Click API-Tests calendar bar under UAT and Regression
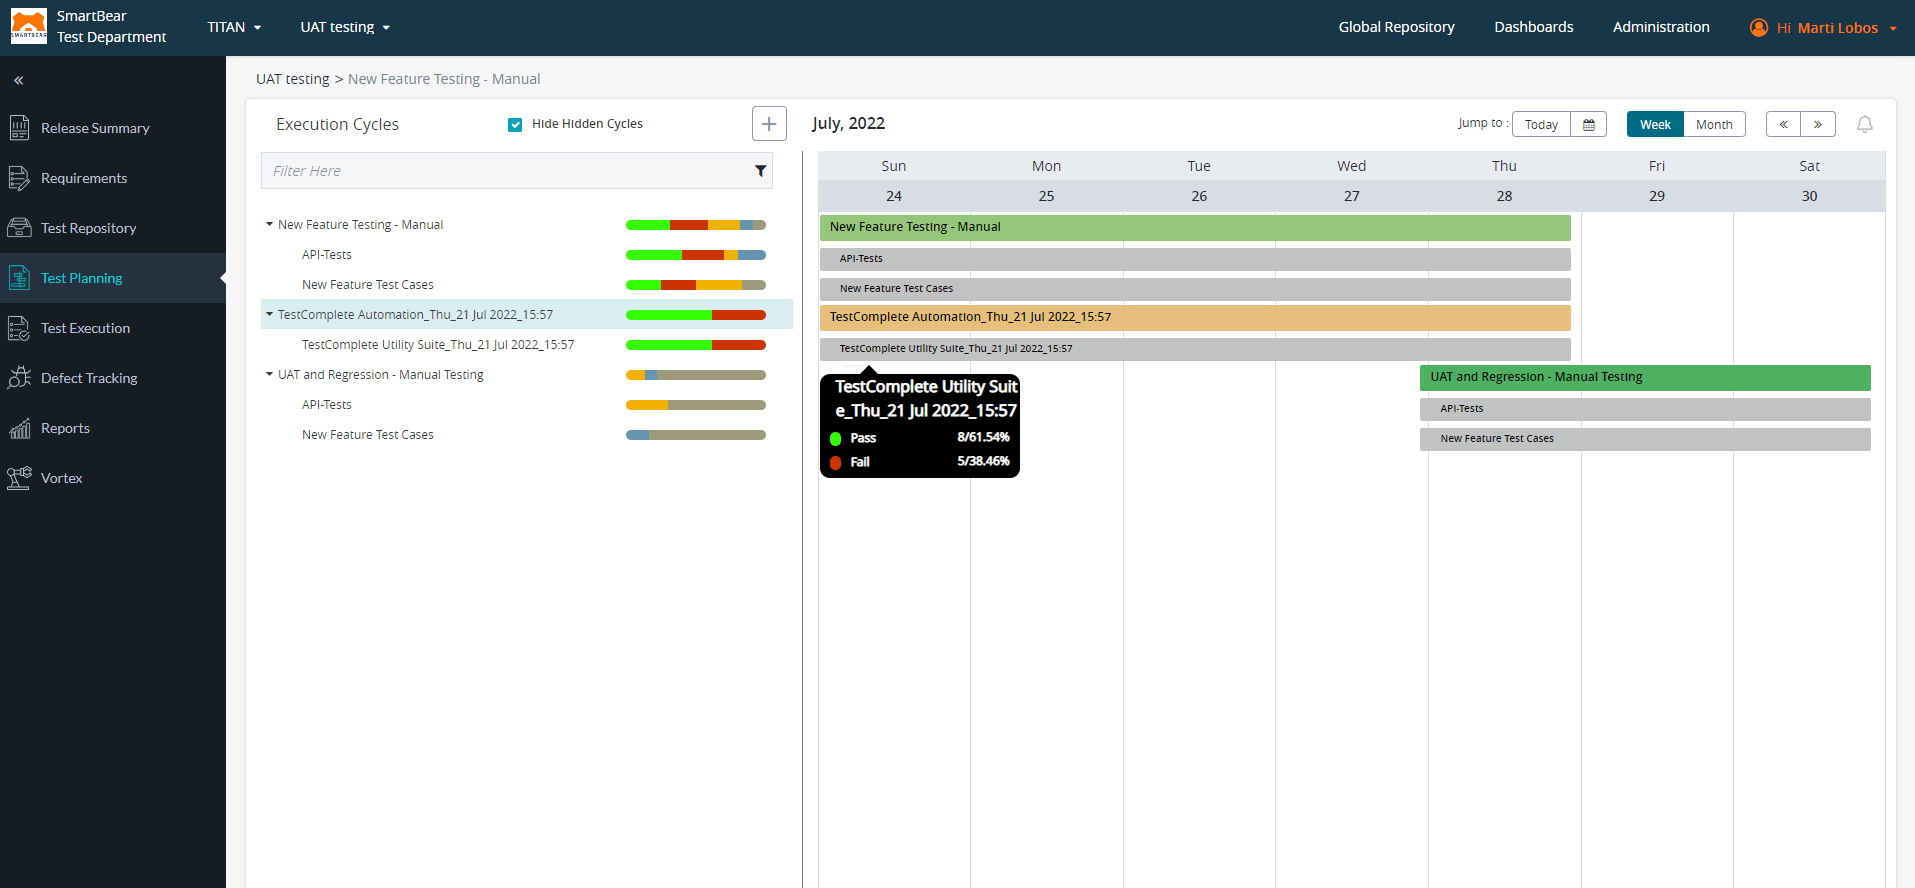Image resolution: width=1915 pixels, height=888 pixels. pyautogui.click(x=1645, y=409)
